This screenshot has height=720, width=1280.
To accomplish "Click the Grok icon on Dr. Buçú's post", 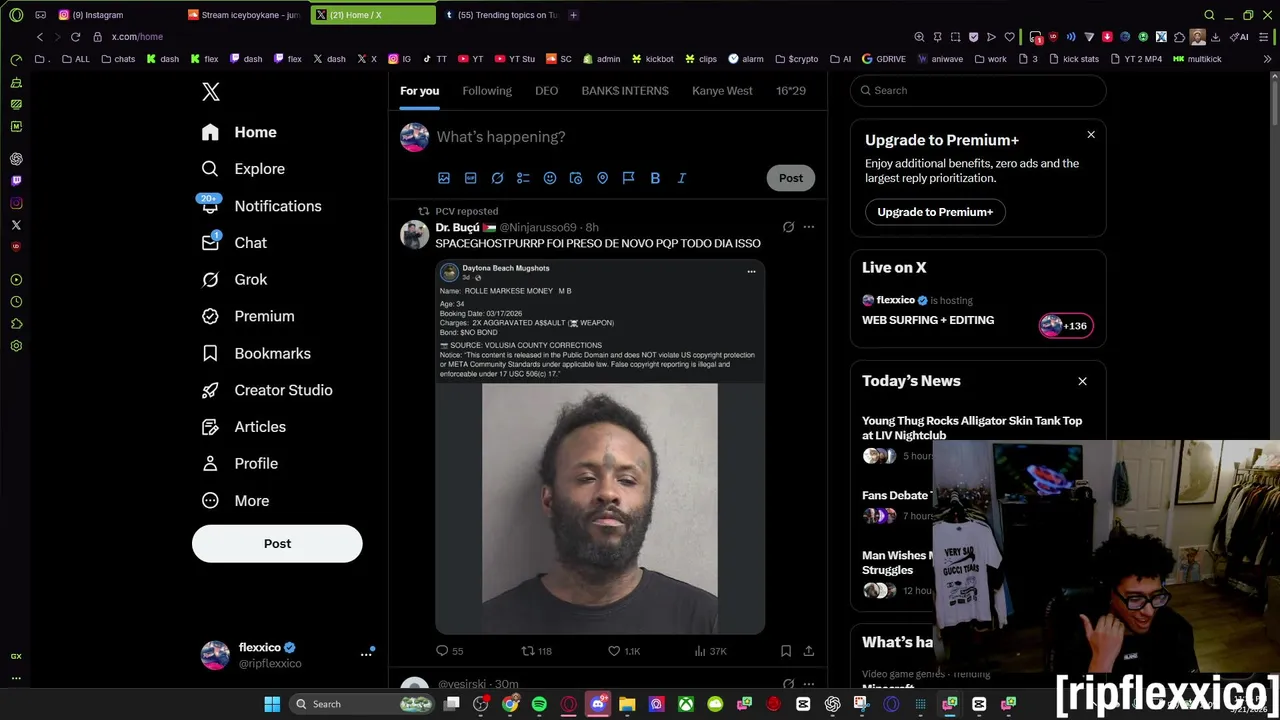I will pyautogui.click(x=788, y=227).
